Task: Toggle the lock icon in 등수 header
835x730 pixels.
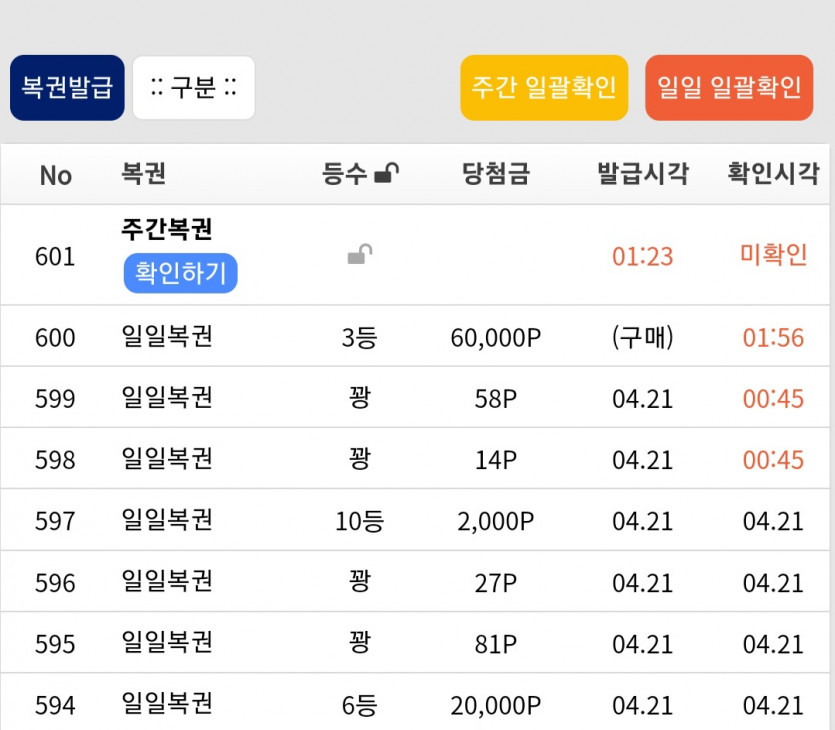Action: click(x=387, y=173)
